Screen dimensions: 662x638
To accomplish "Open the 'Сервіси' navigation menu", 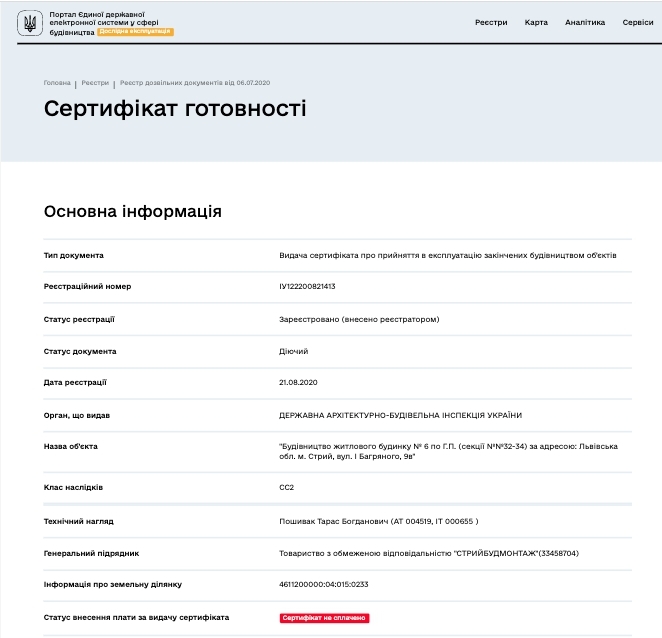I will pyautogui.click(x=638, y=22).
